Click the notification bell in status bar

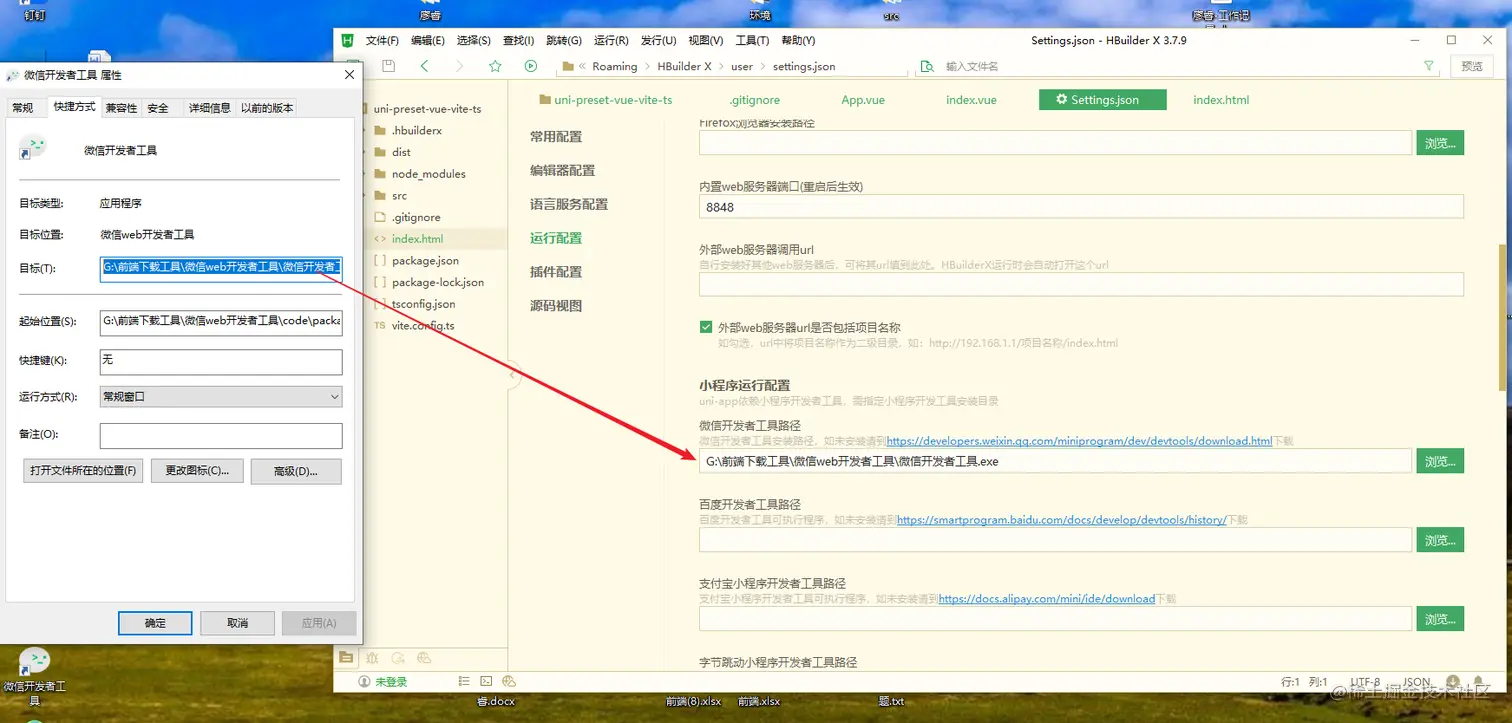coord(1479,681)
